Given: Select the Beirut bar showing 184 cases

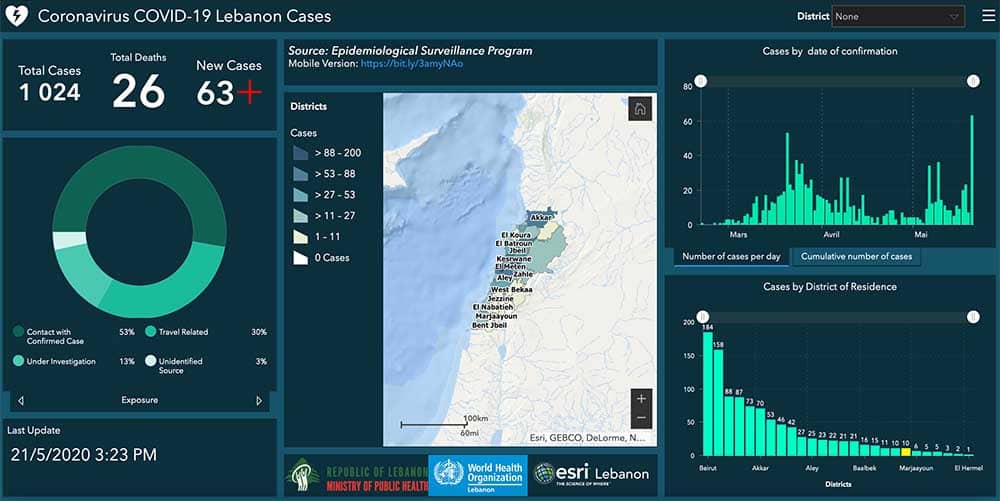Looking at the screenshot, I should pyautogui.click(x=708, y=391).
